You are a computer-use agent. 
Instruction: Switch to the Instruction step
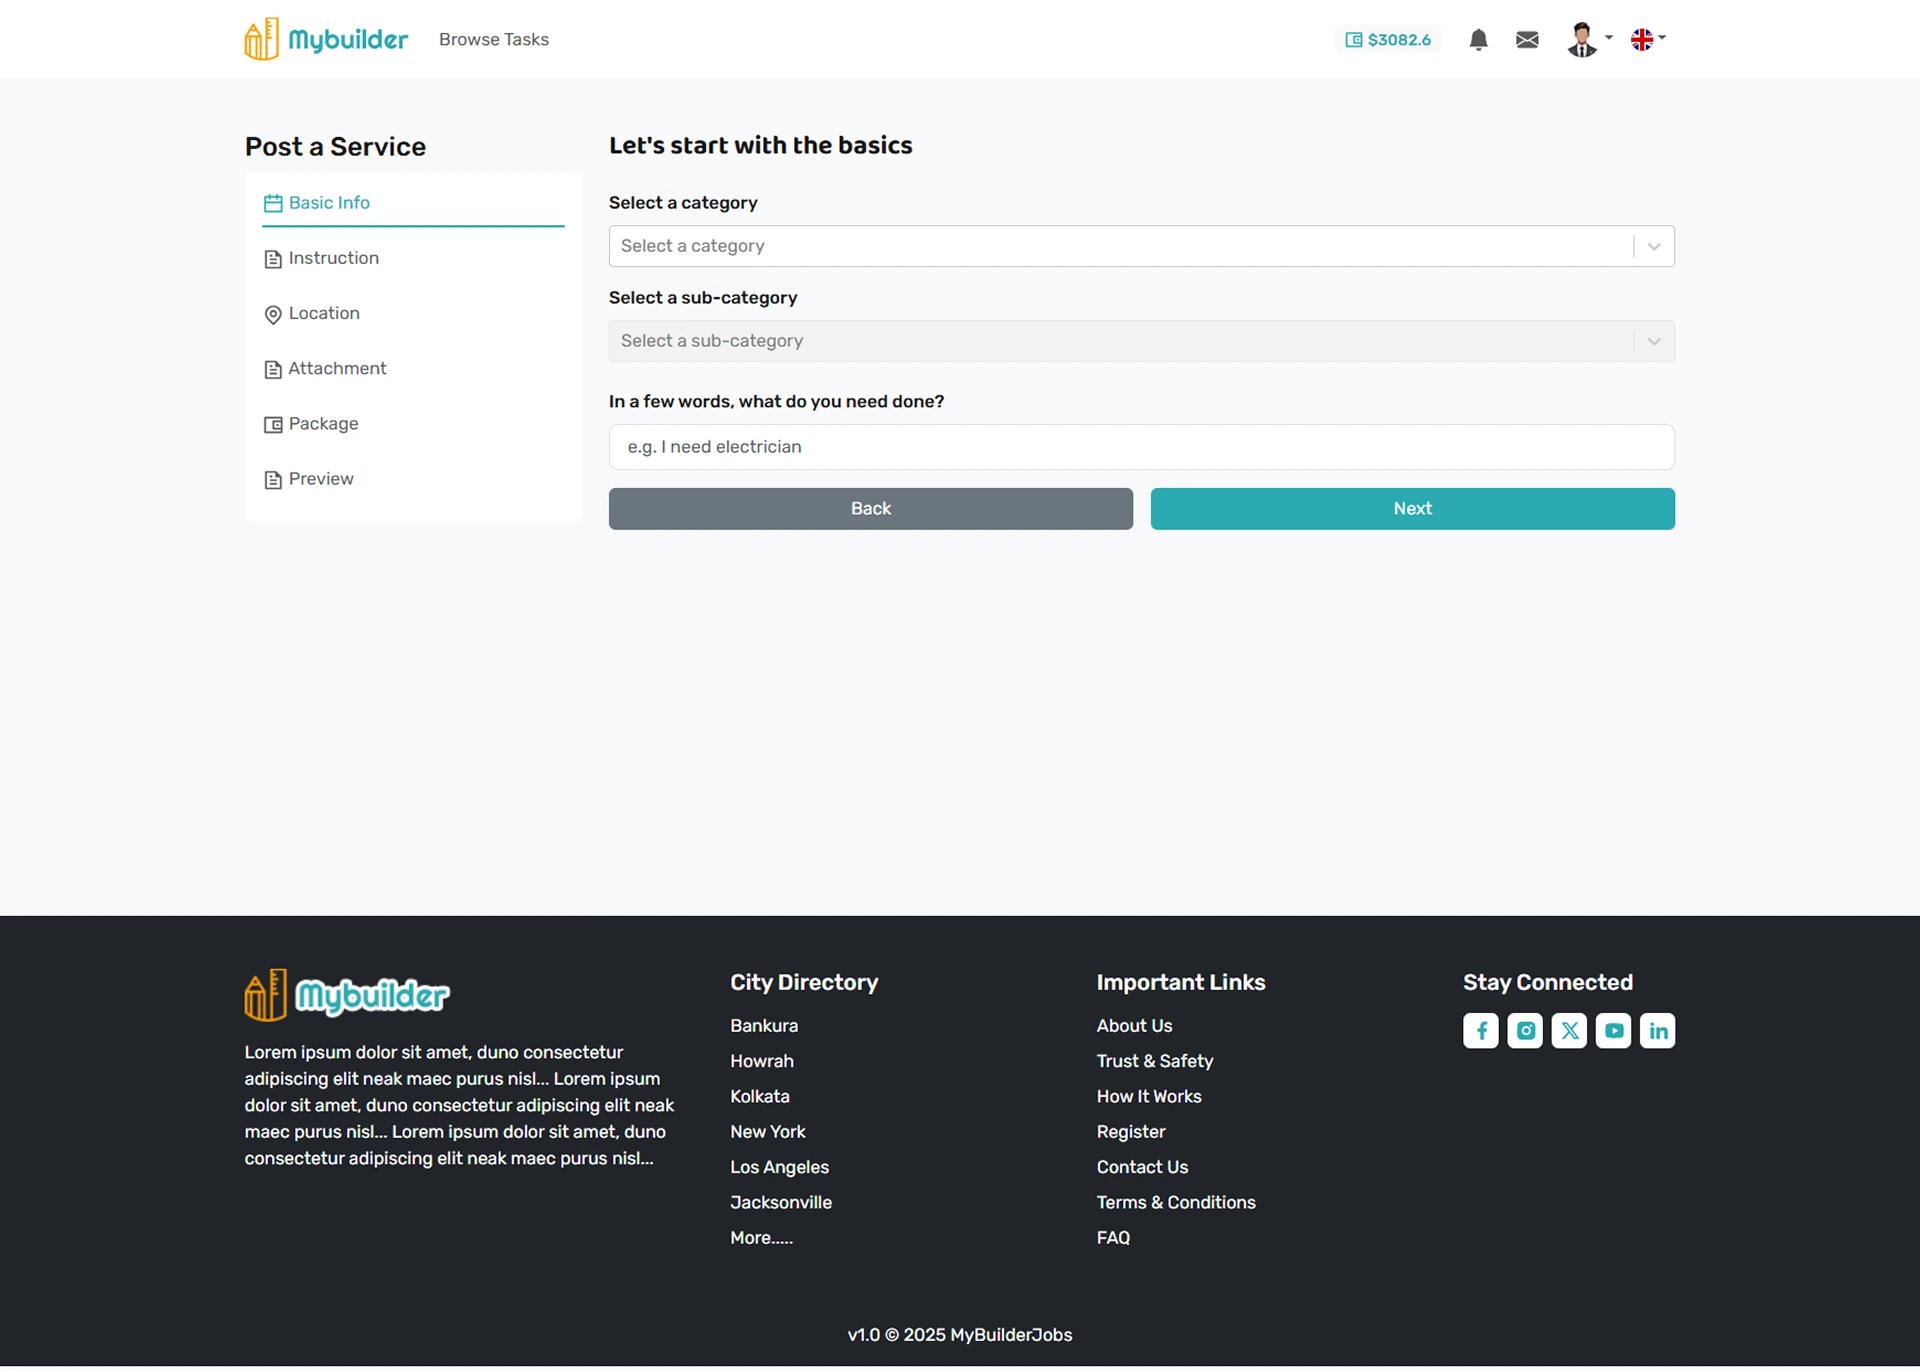tap(333, 258)
